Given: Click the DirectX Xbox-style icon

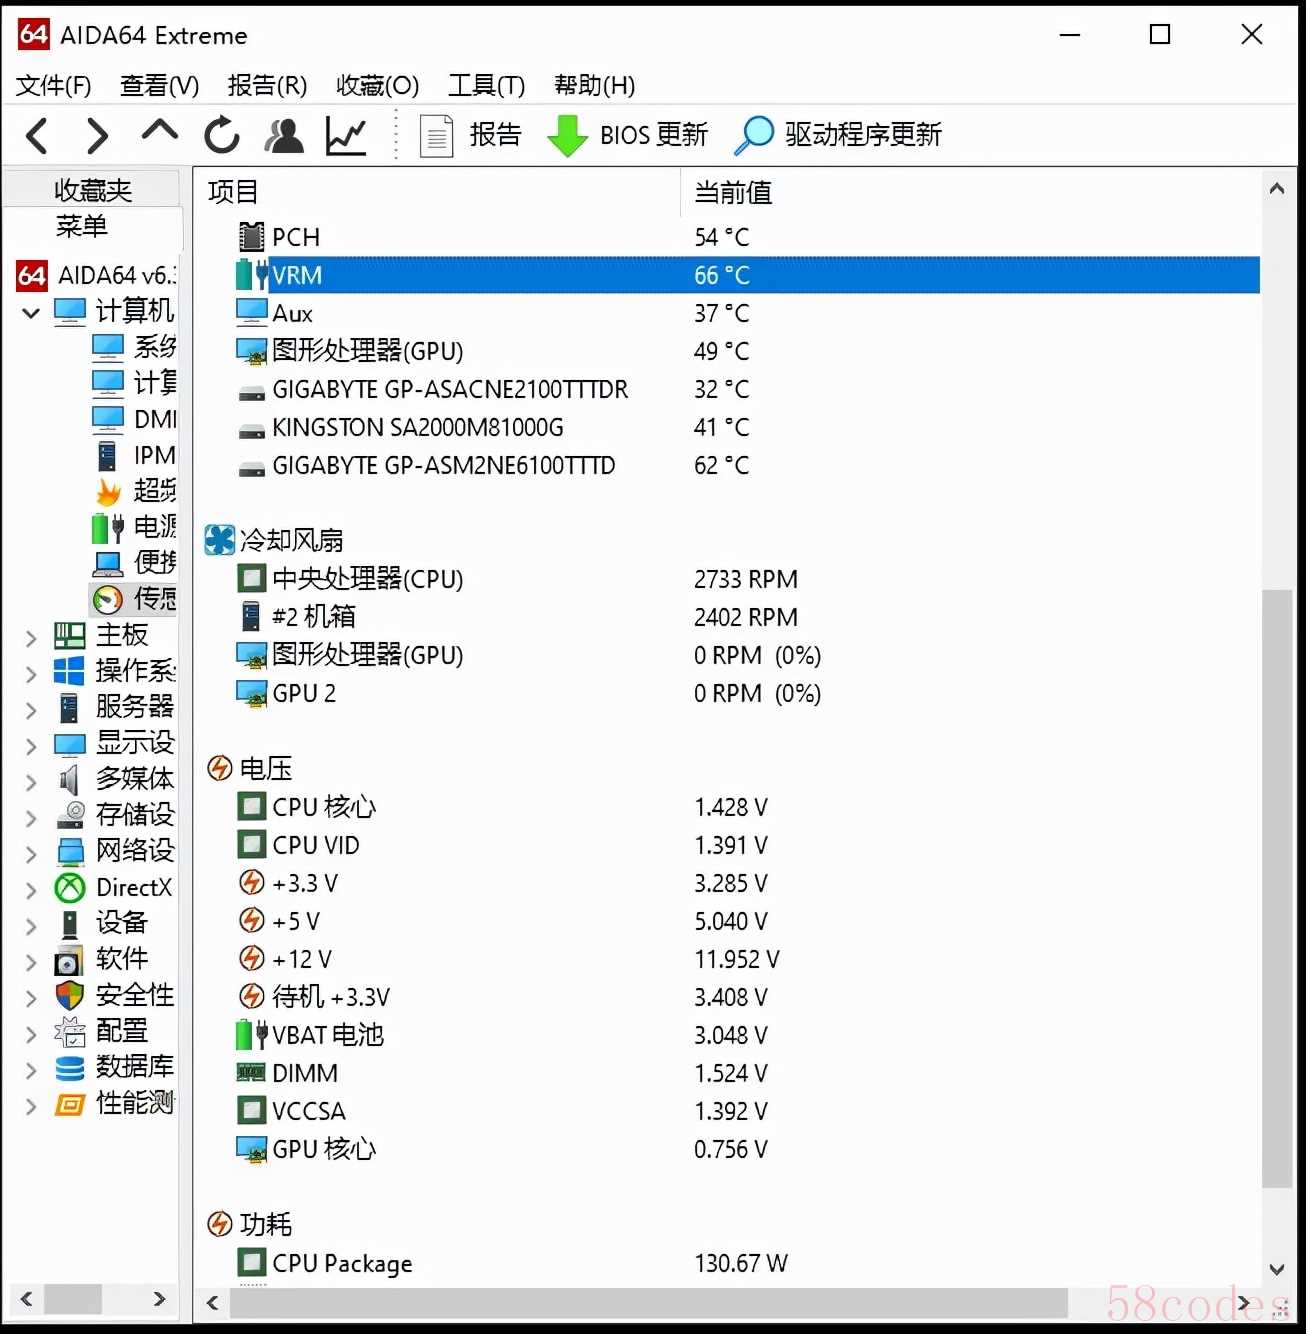Looking at the screenshot, I should [x=69, y=887].
